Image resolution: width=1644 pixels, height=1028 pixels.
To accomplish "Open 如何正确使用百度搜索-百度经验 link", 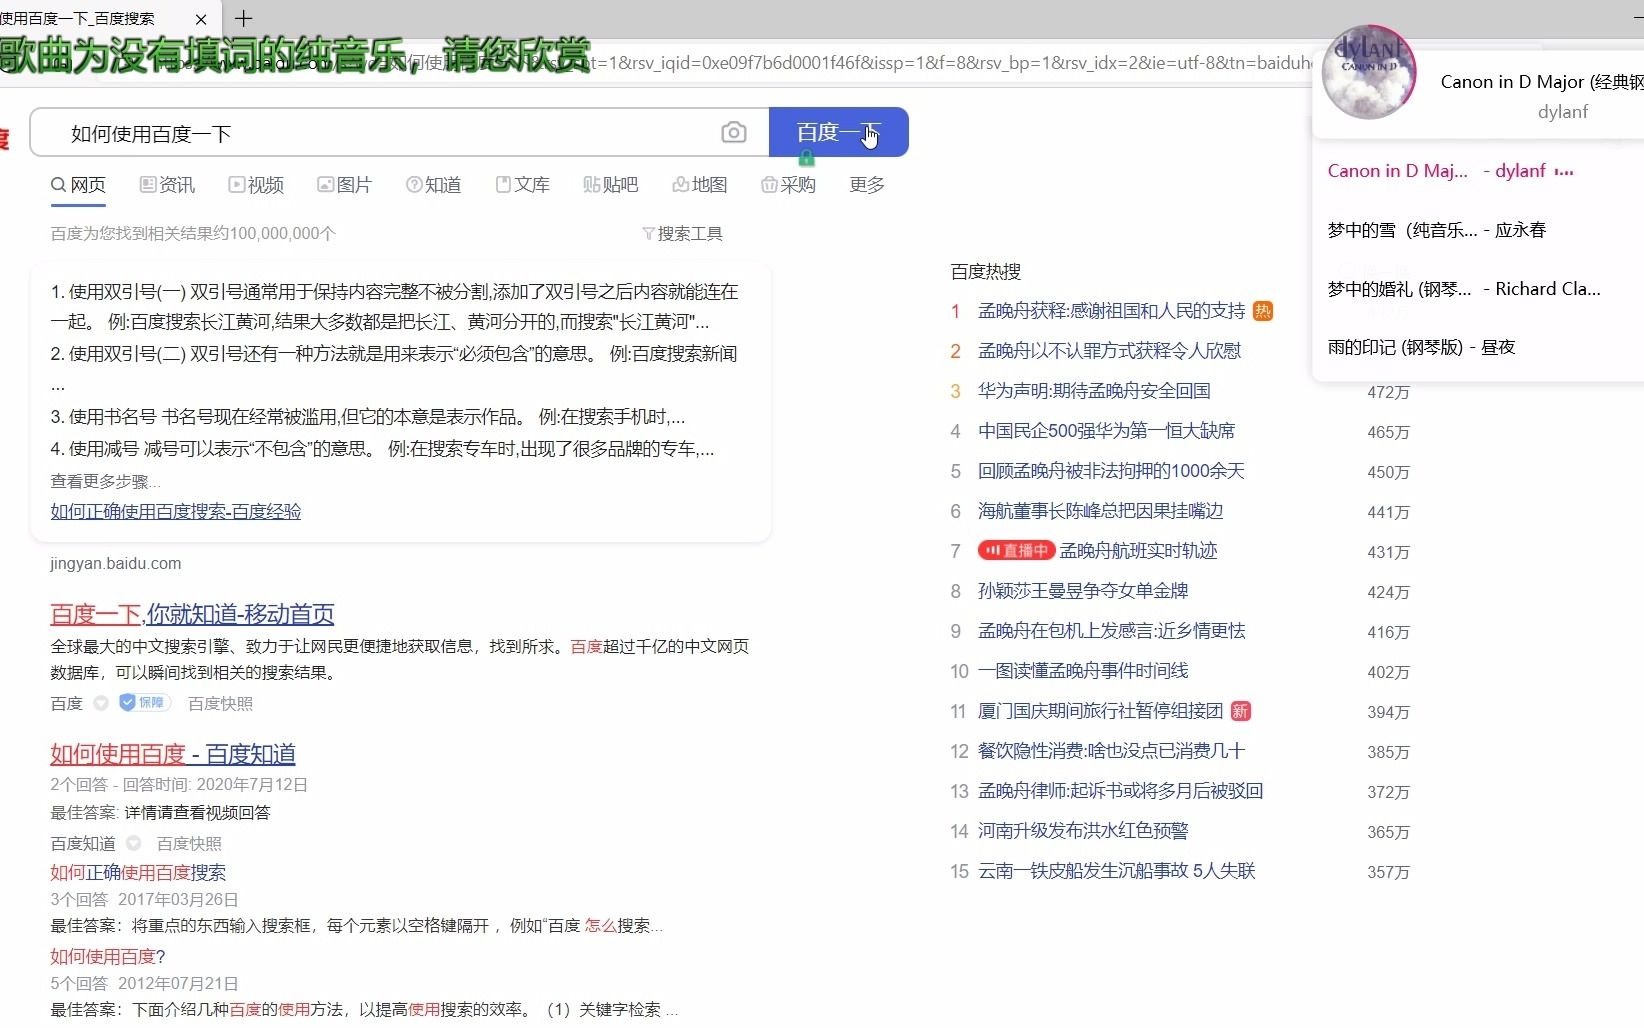I will click(176, 511).
